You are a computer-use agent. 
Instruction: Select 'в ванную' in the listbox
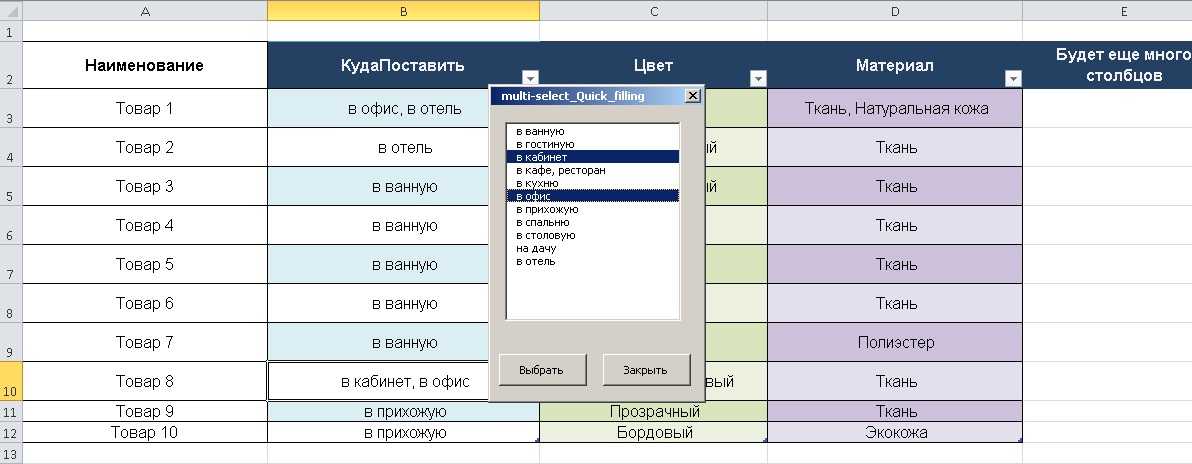tap(592, 131)
